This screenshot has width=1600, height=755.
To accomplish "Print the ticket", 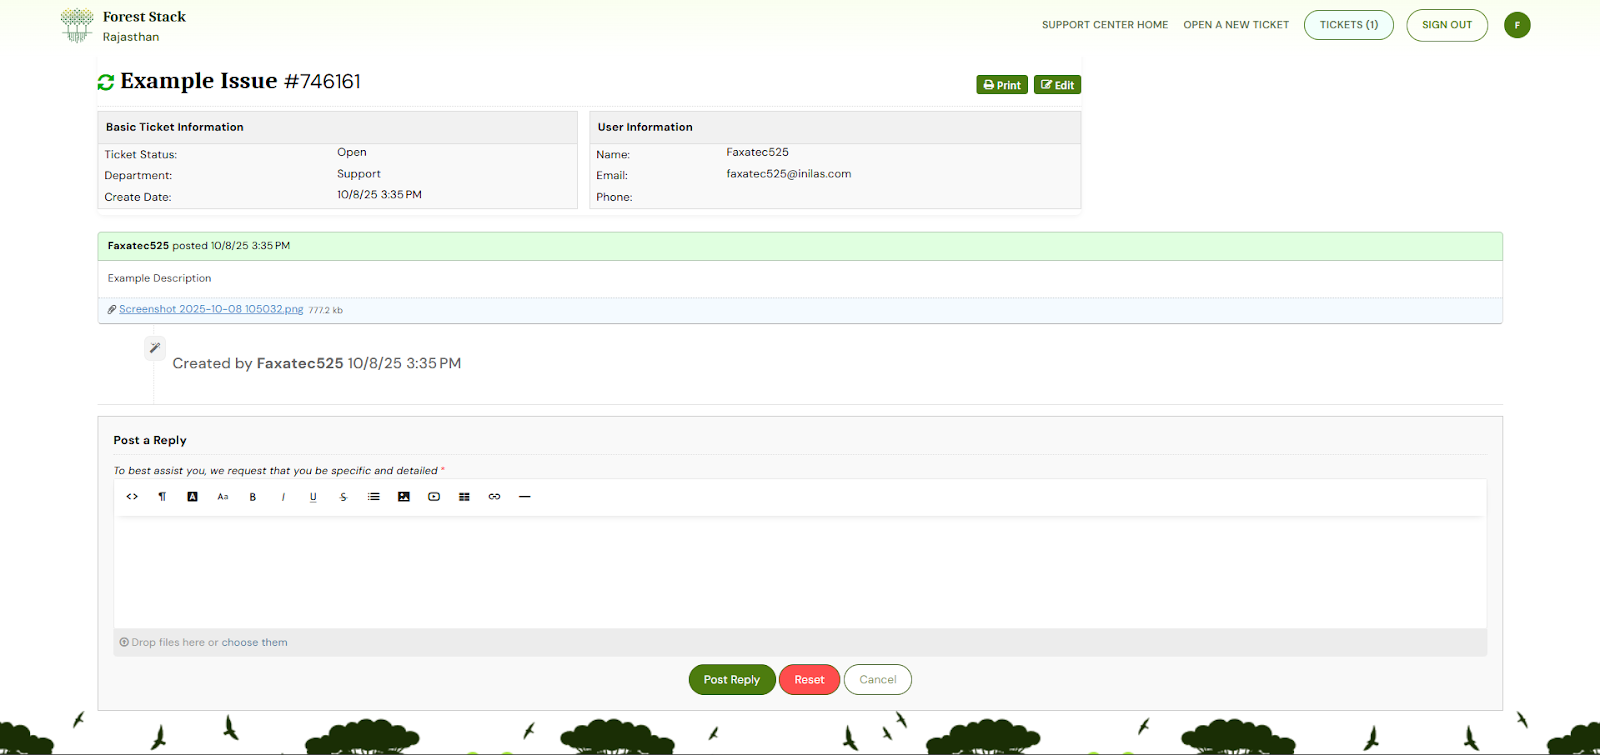I will (x=1002, y=85).
